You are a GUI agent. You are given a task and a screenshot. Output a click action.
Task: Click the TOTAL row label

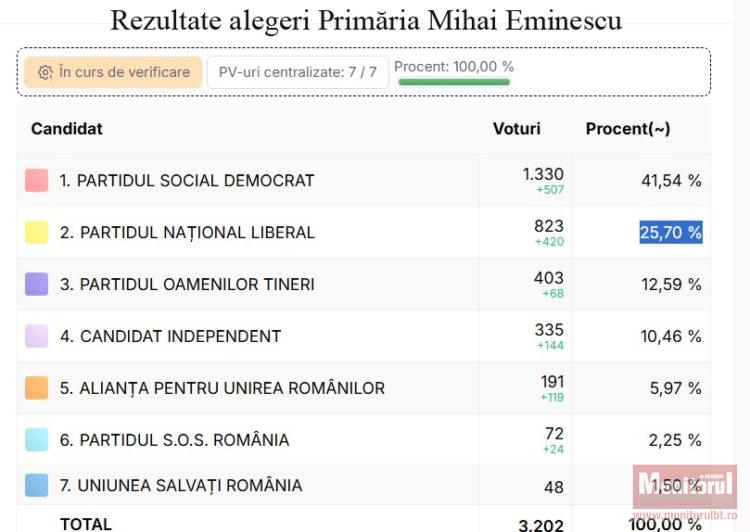86,524
